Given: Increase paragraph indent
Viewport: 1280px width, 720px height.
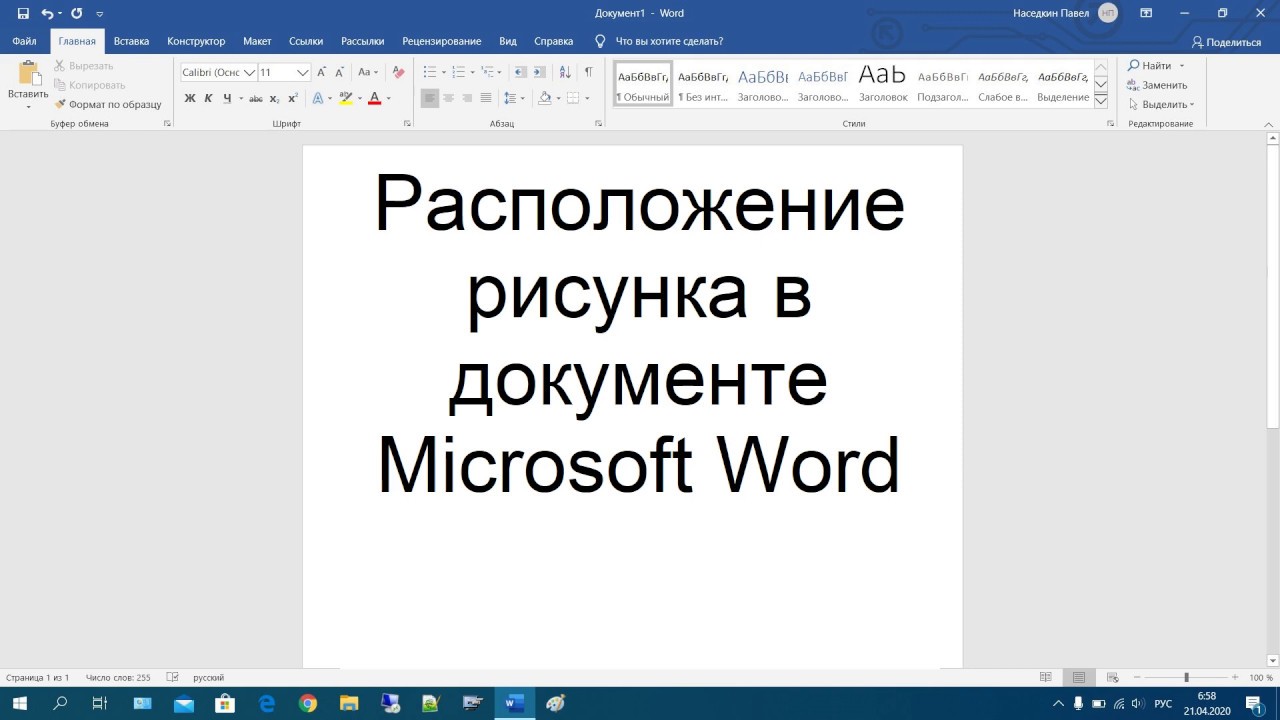Looking at the screenshot, I should click(539, 72).
